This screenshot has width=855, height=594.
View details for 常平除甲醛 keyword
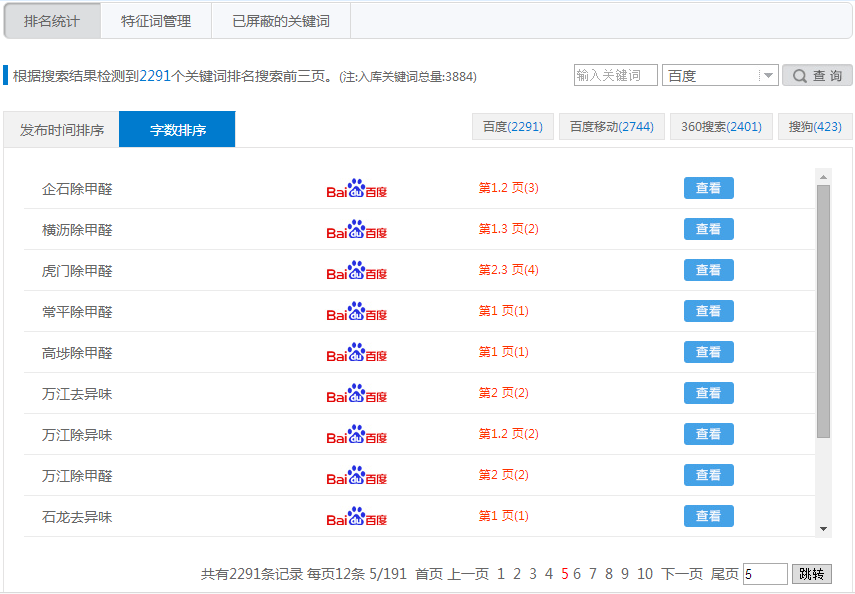[708, 311]
